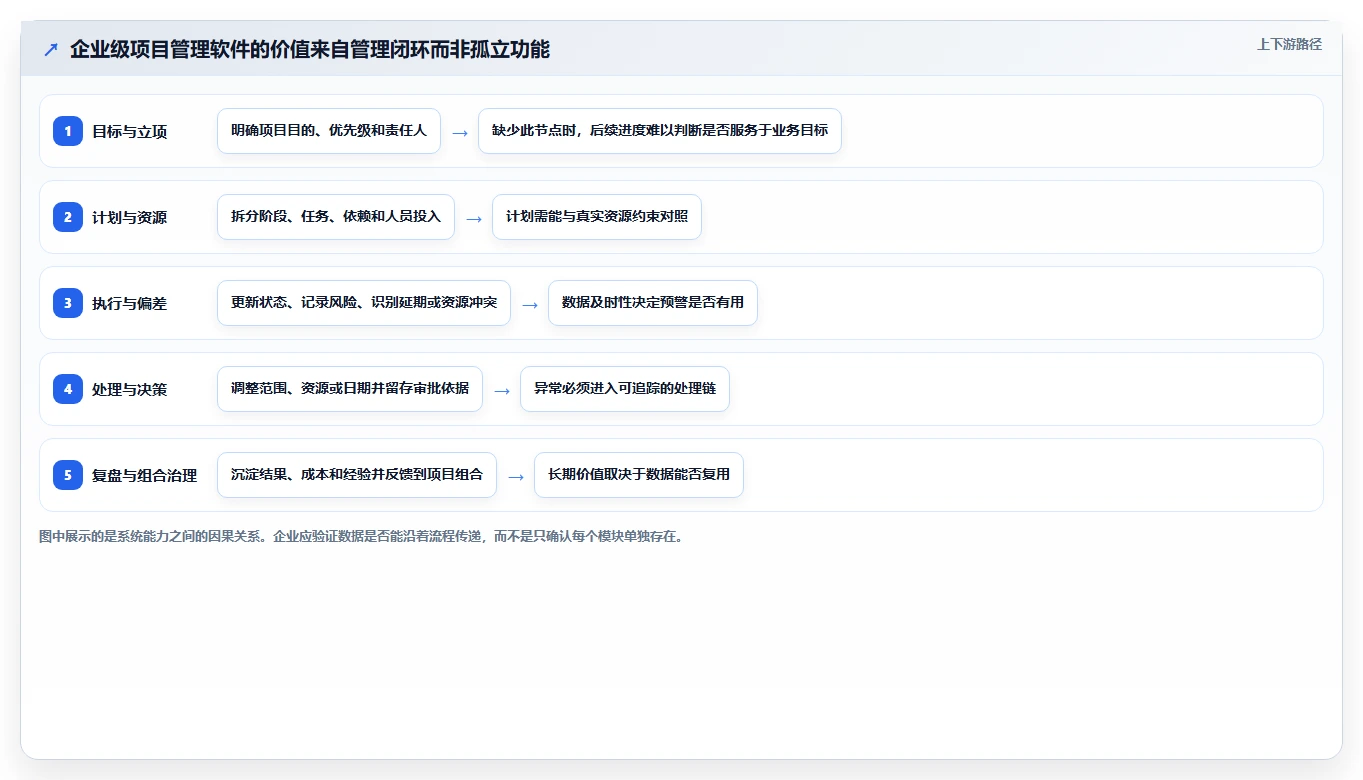Click the 数据及时性决定预警是否有用 box
This screenshot has width=1363, height=780.
point(653,303)
